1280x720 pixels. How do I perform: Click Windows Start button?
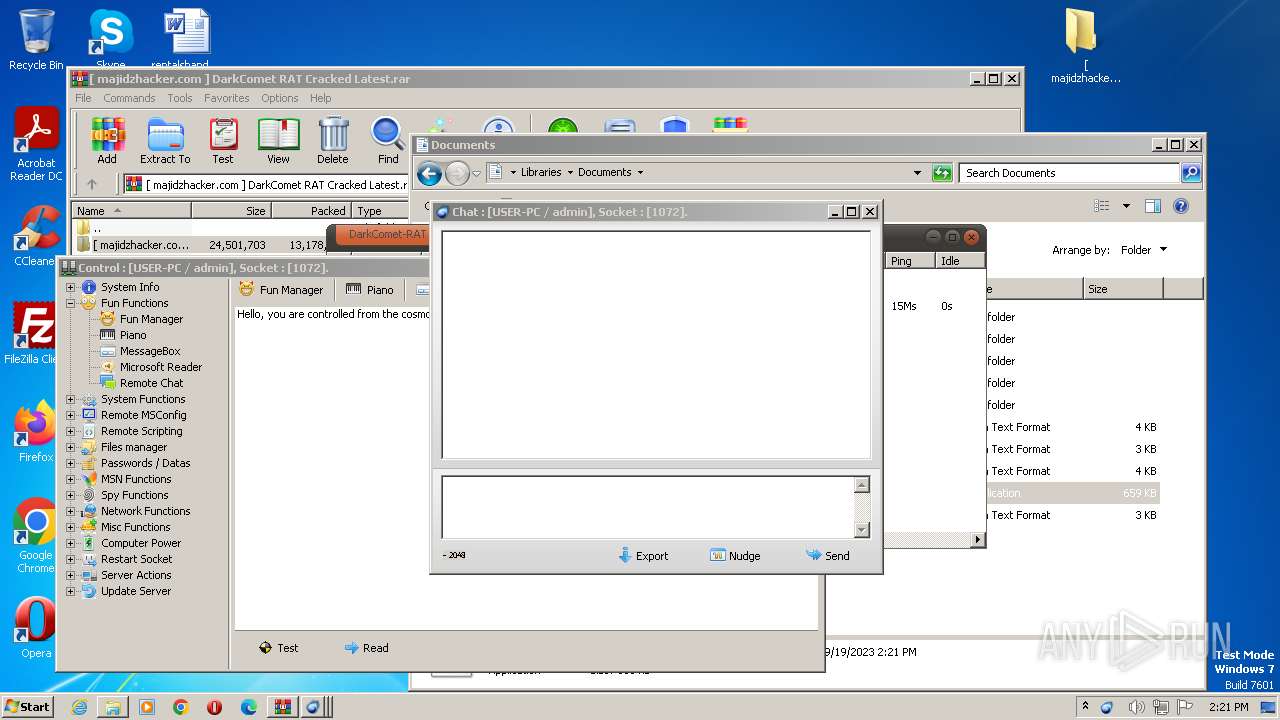(x=27, y=706)
